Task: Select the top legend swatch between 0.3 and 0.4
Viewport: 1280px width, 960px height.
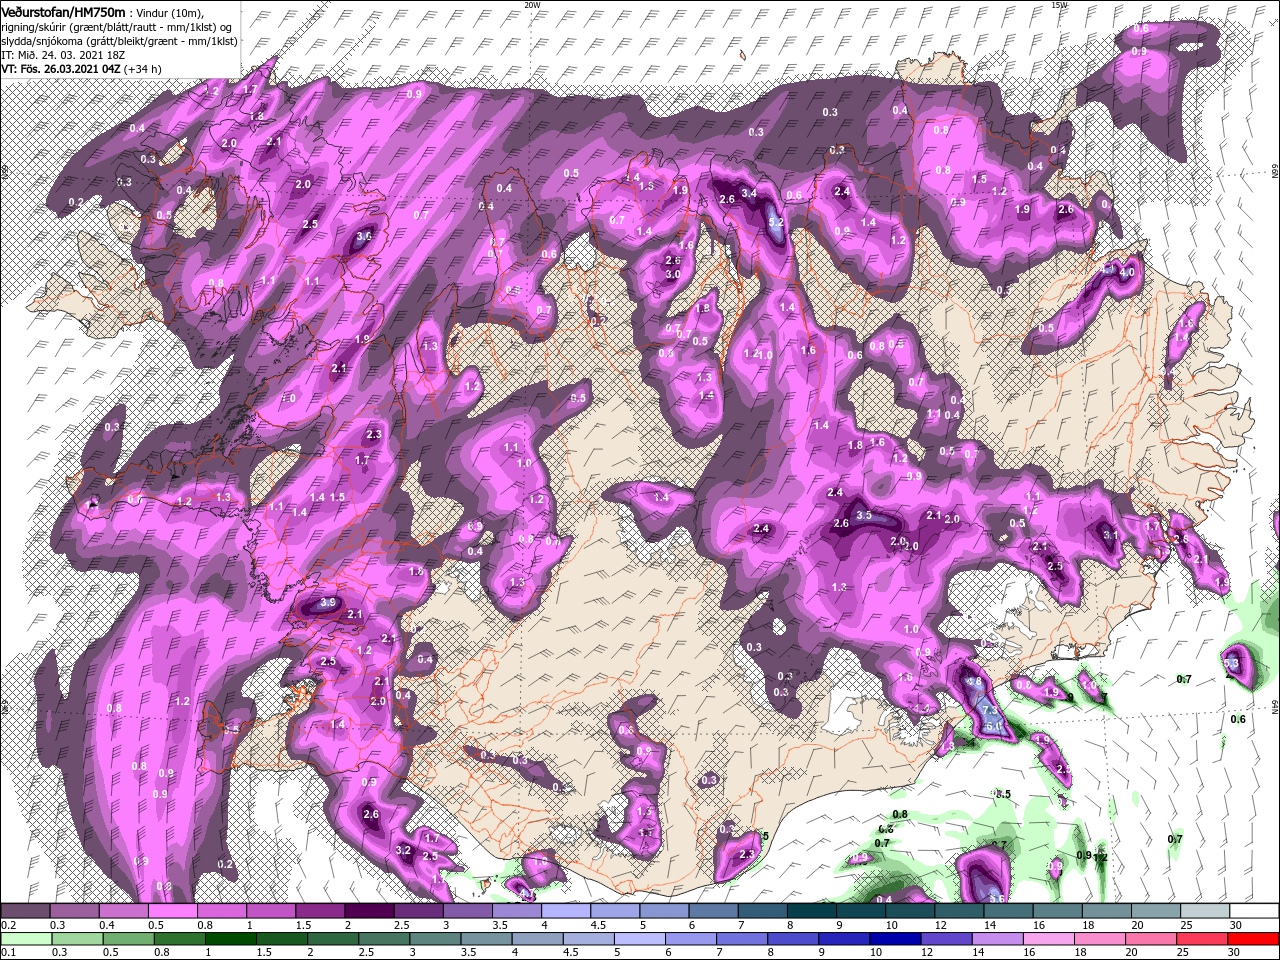Action: point(75,911)
